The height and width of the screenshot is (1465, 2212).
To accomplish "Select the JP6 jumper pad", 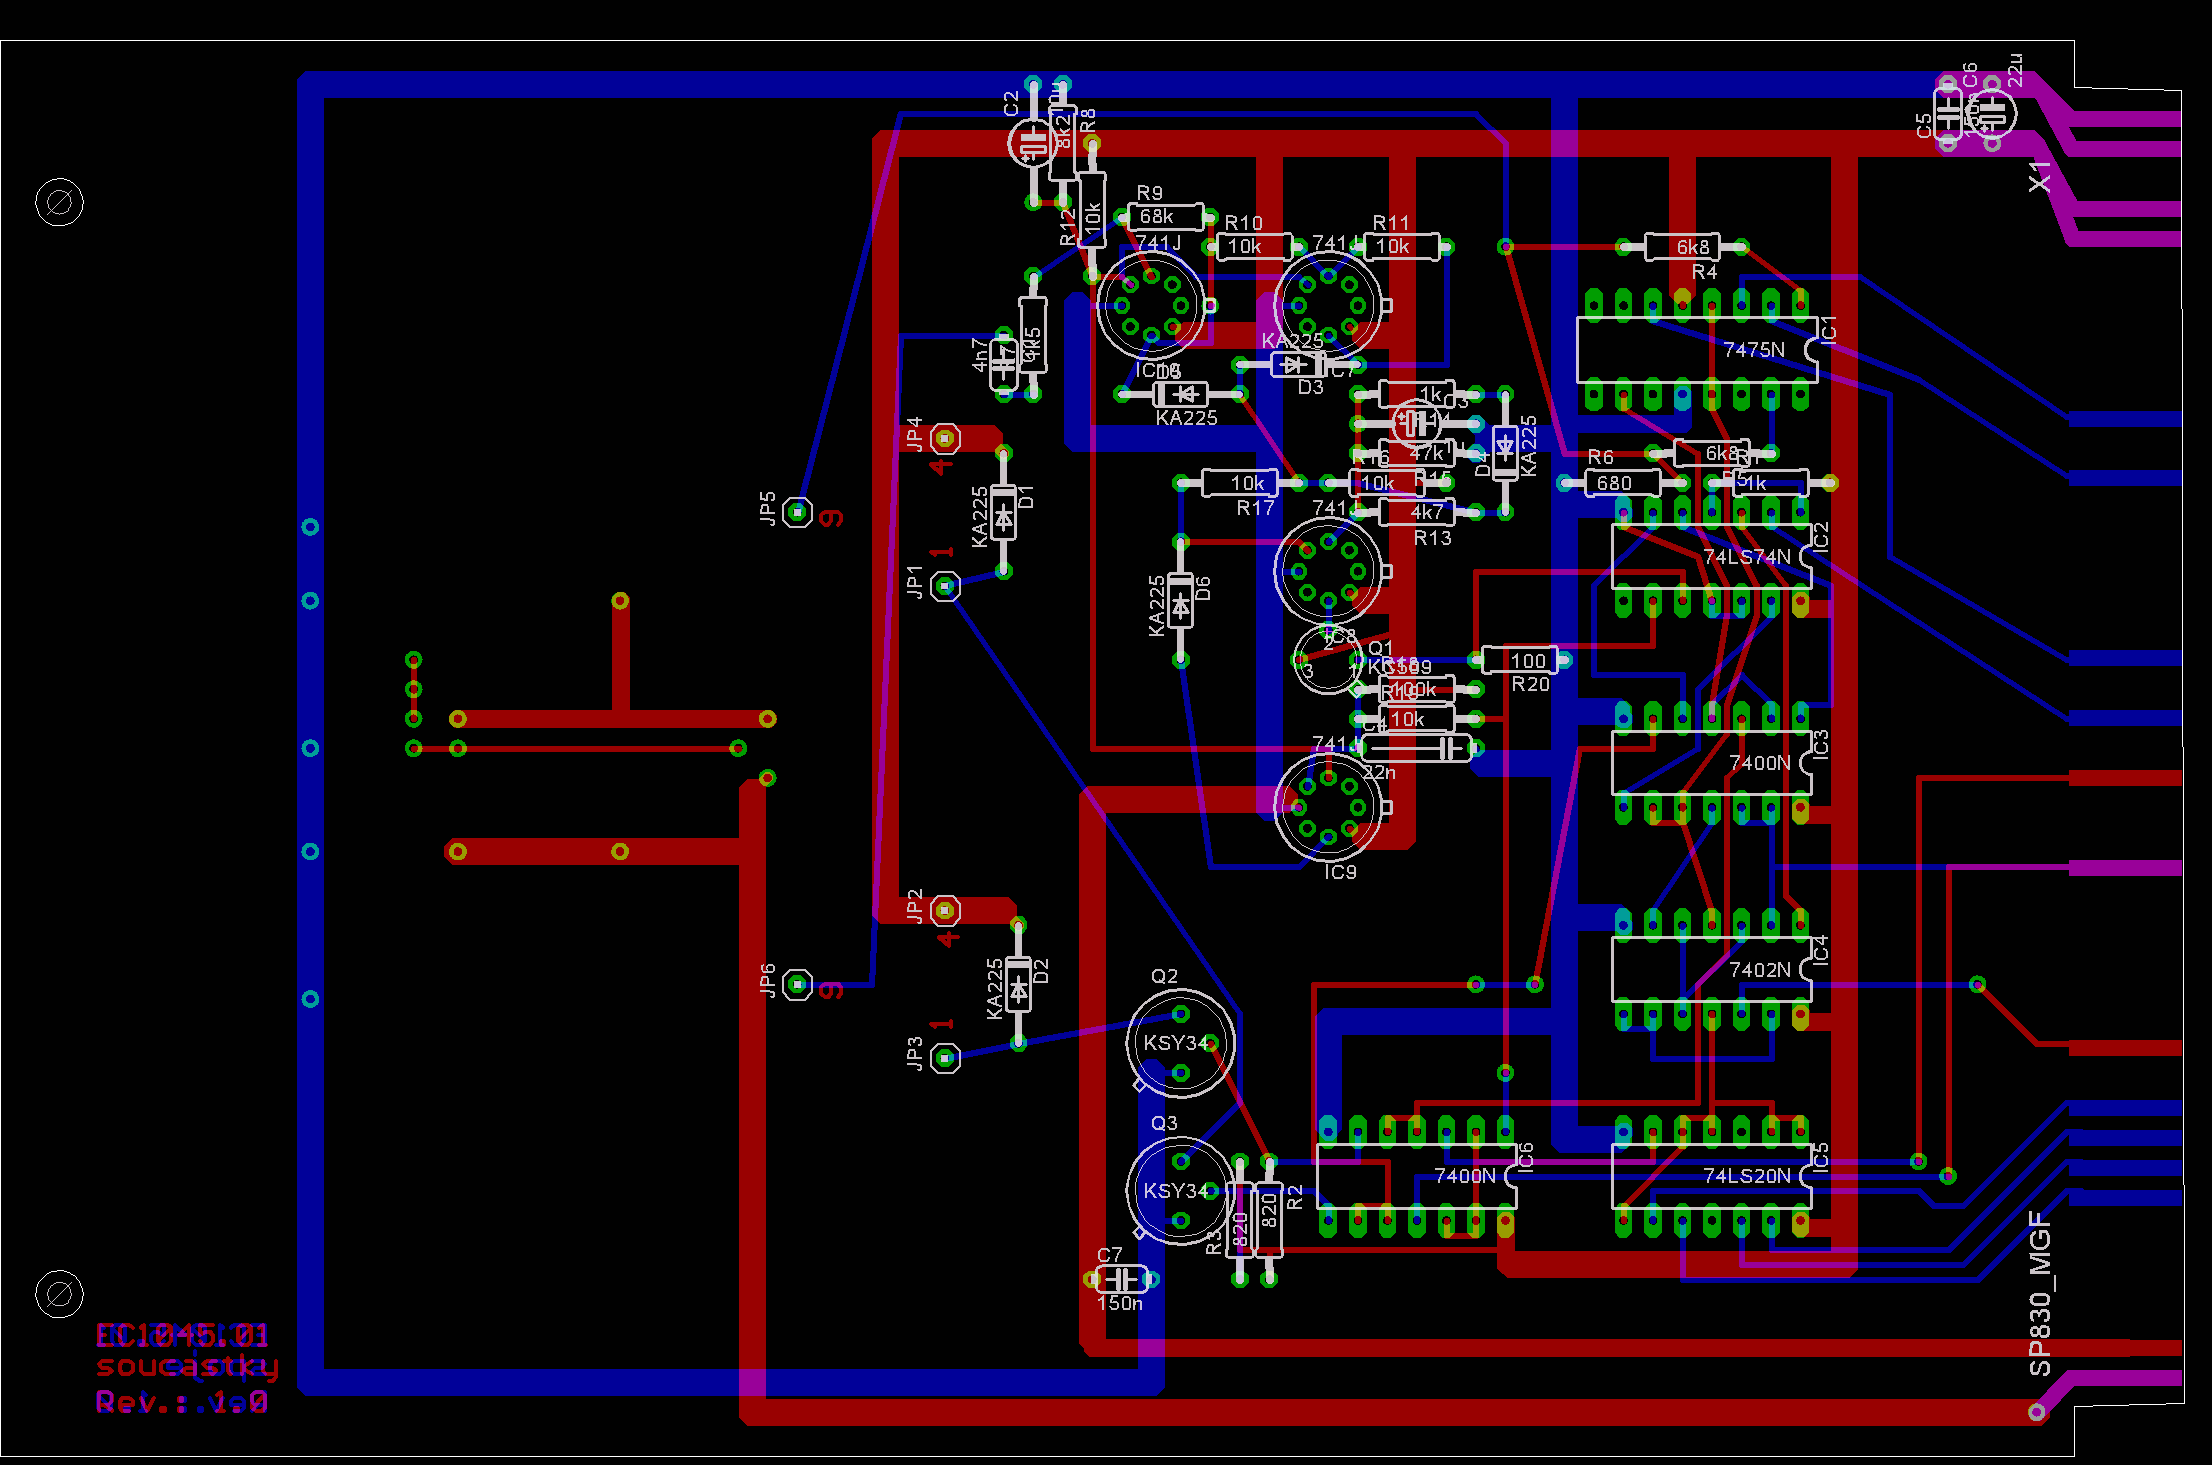I will coord(797,985).
